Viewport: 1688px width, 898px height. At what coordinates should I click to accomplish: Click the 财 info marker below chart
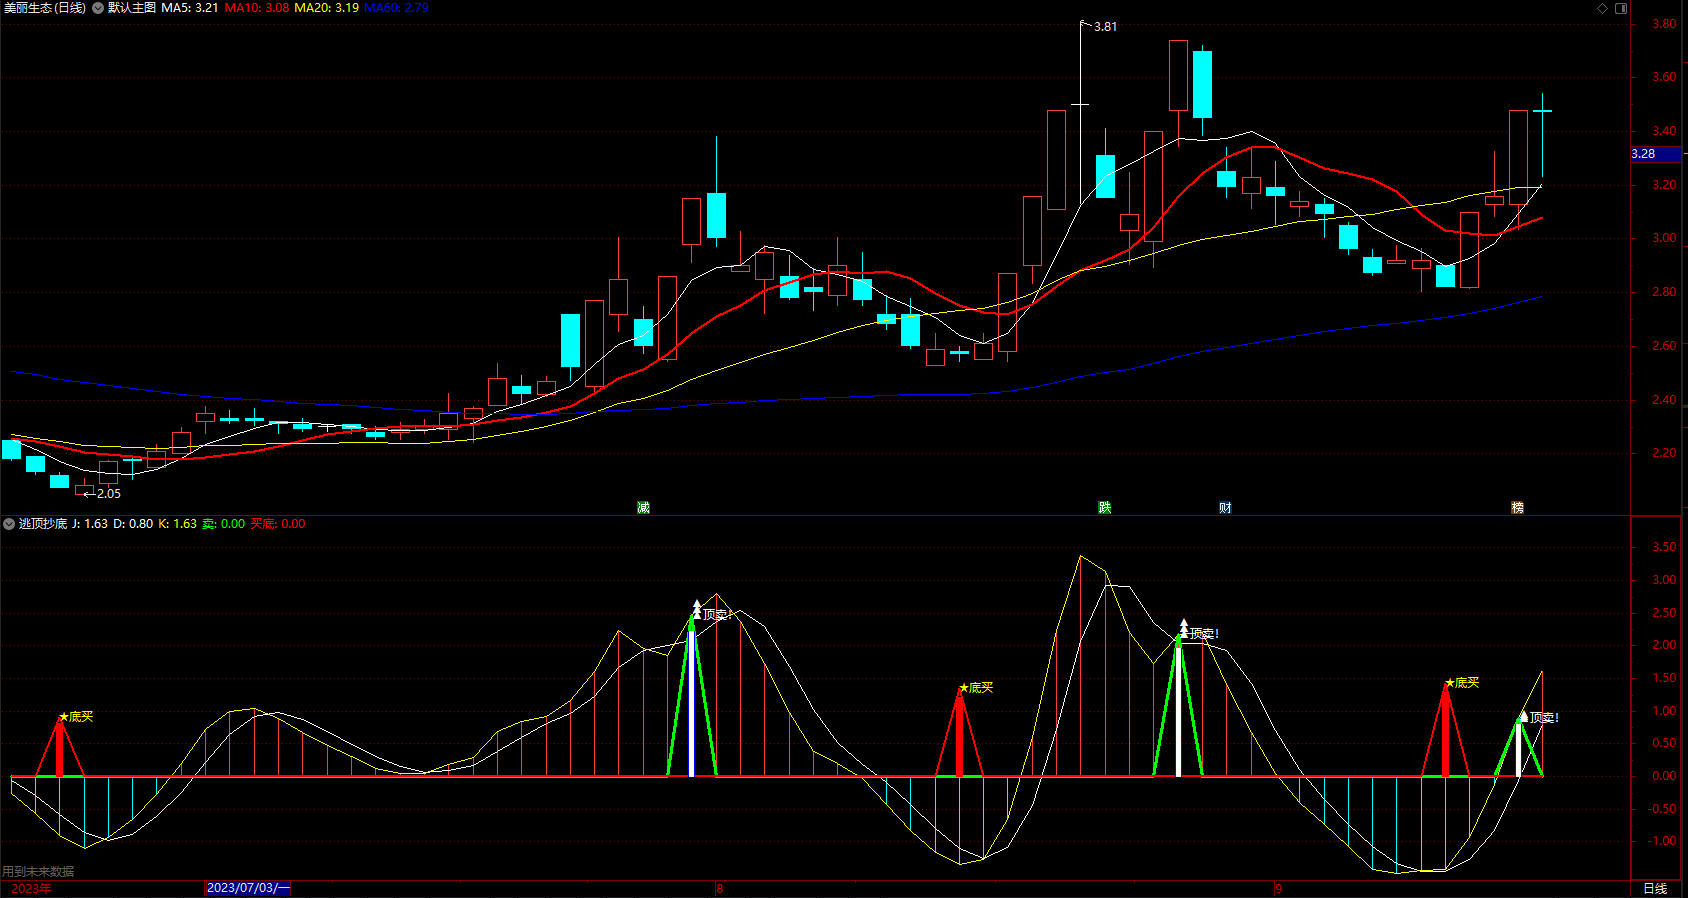click(1225, 508)
